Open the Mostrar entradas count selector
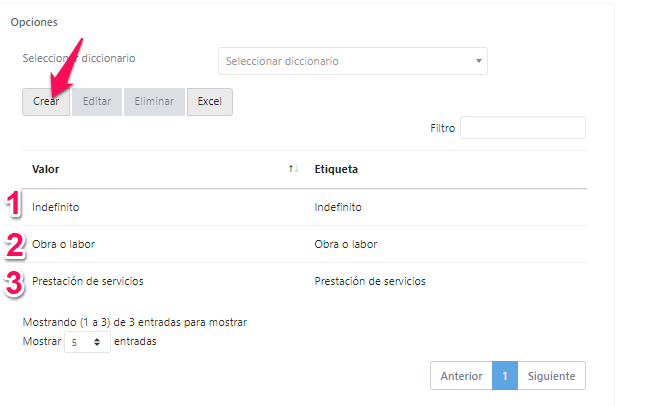This screenshot has height=406, width=655. (x=87, y=342)
